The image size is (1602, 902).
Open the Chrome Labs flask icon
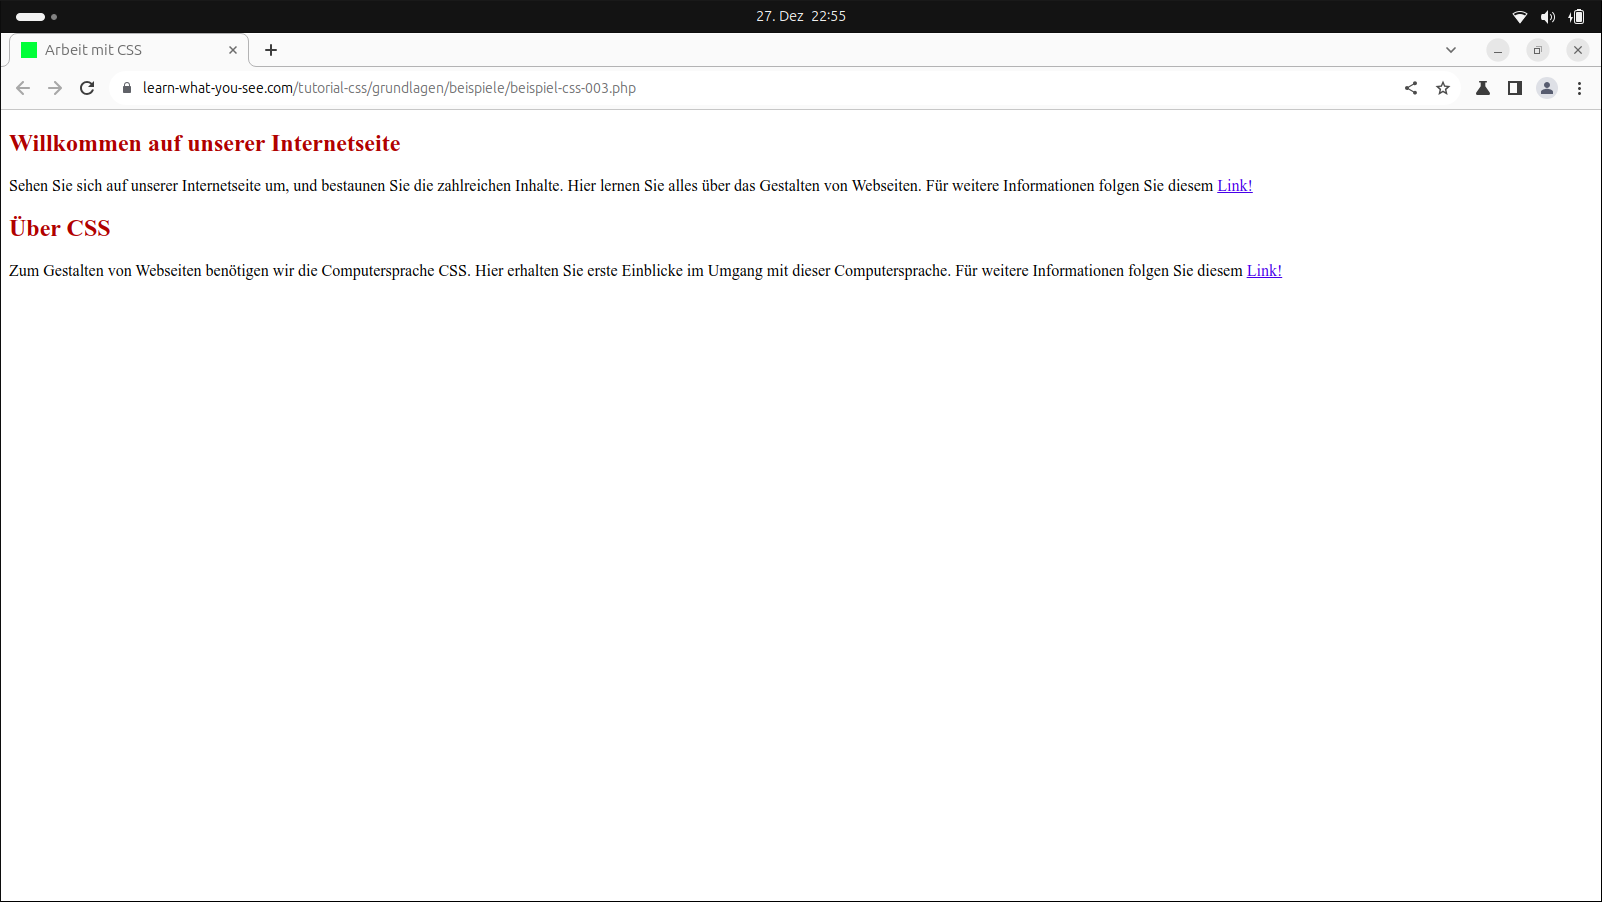click(x=1483, y=88)
